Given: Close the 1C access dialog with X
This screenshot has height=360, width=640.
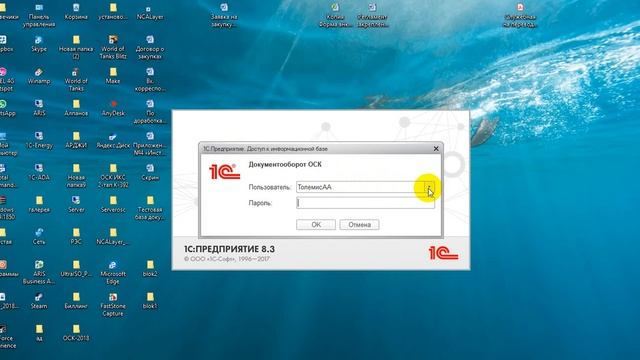Looking at the screenshot, I should coord(436,149).
